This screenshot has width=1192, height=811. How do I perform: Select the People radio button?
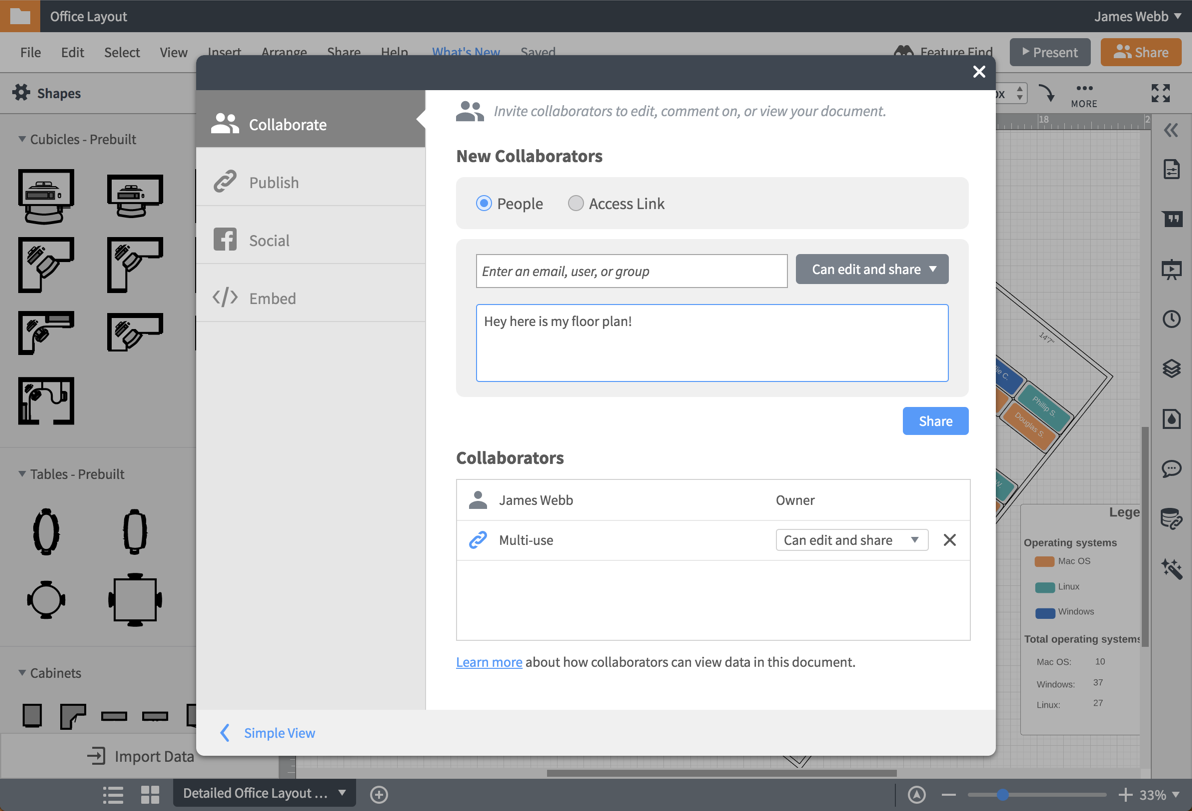pos(483,203)
